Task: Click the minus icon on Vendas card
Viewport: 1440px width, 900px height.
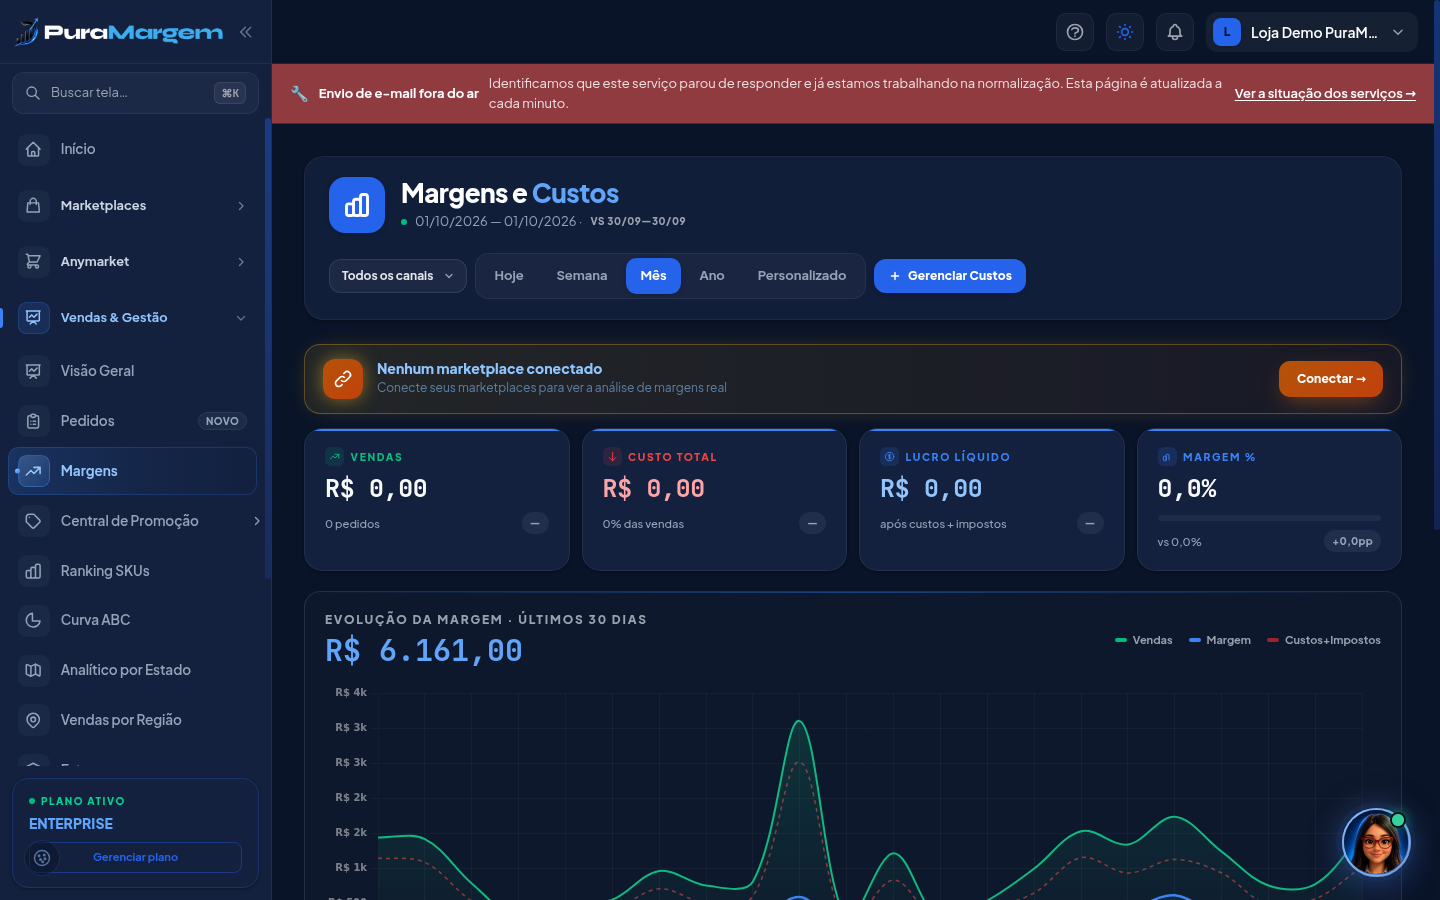Action: pyautogui.click(x=535, y=523)
